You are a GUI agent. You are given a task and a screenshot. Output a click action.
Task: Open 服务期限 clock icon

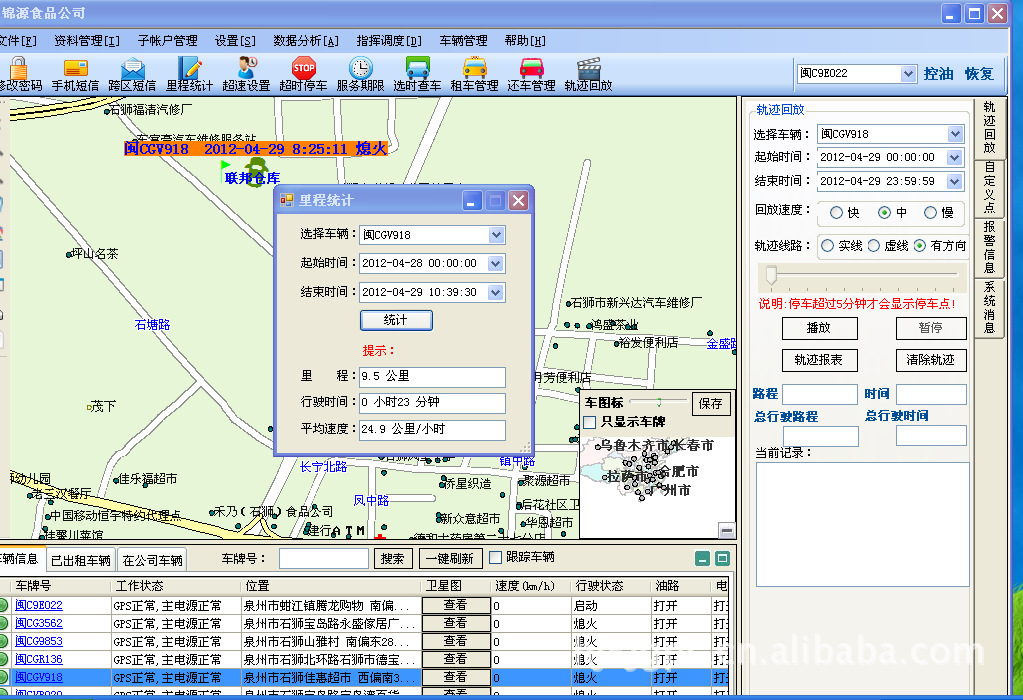(x=360, y=68)
